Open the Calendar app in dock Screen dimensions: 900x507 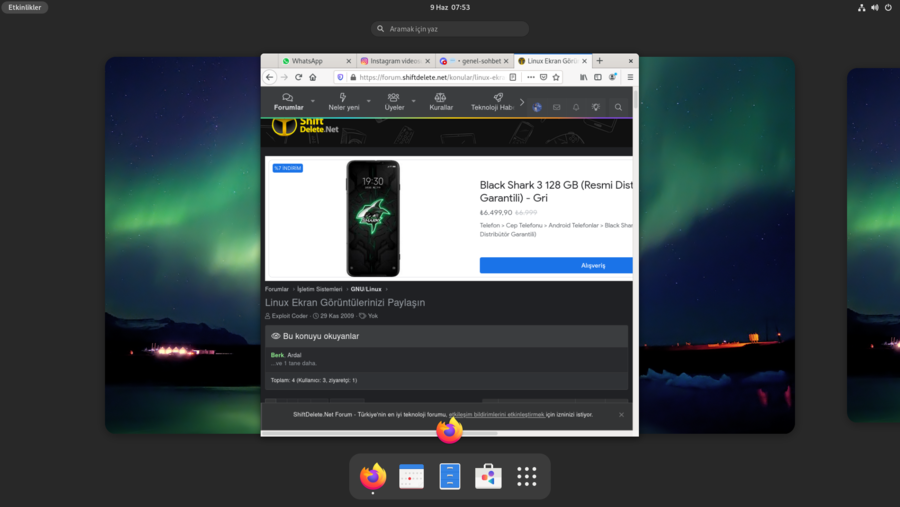pos(412,476)
